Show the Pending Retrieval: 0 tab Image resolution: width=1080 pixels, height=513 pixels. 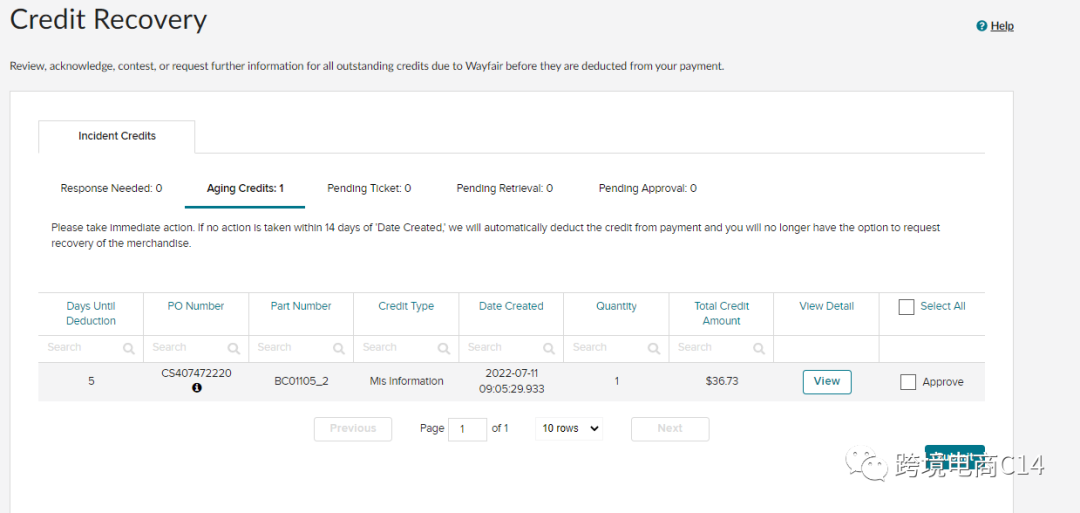coord(504,188)
